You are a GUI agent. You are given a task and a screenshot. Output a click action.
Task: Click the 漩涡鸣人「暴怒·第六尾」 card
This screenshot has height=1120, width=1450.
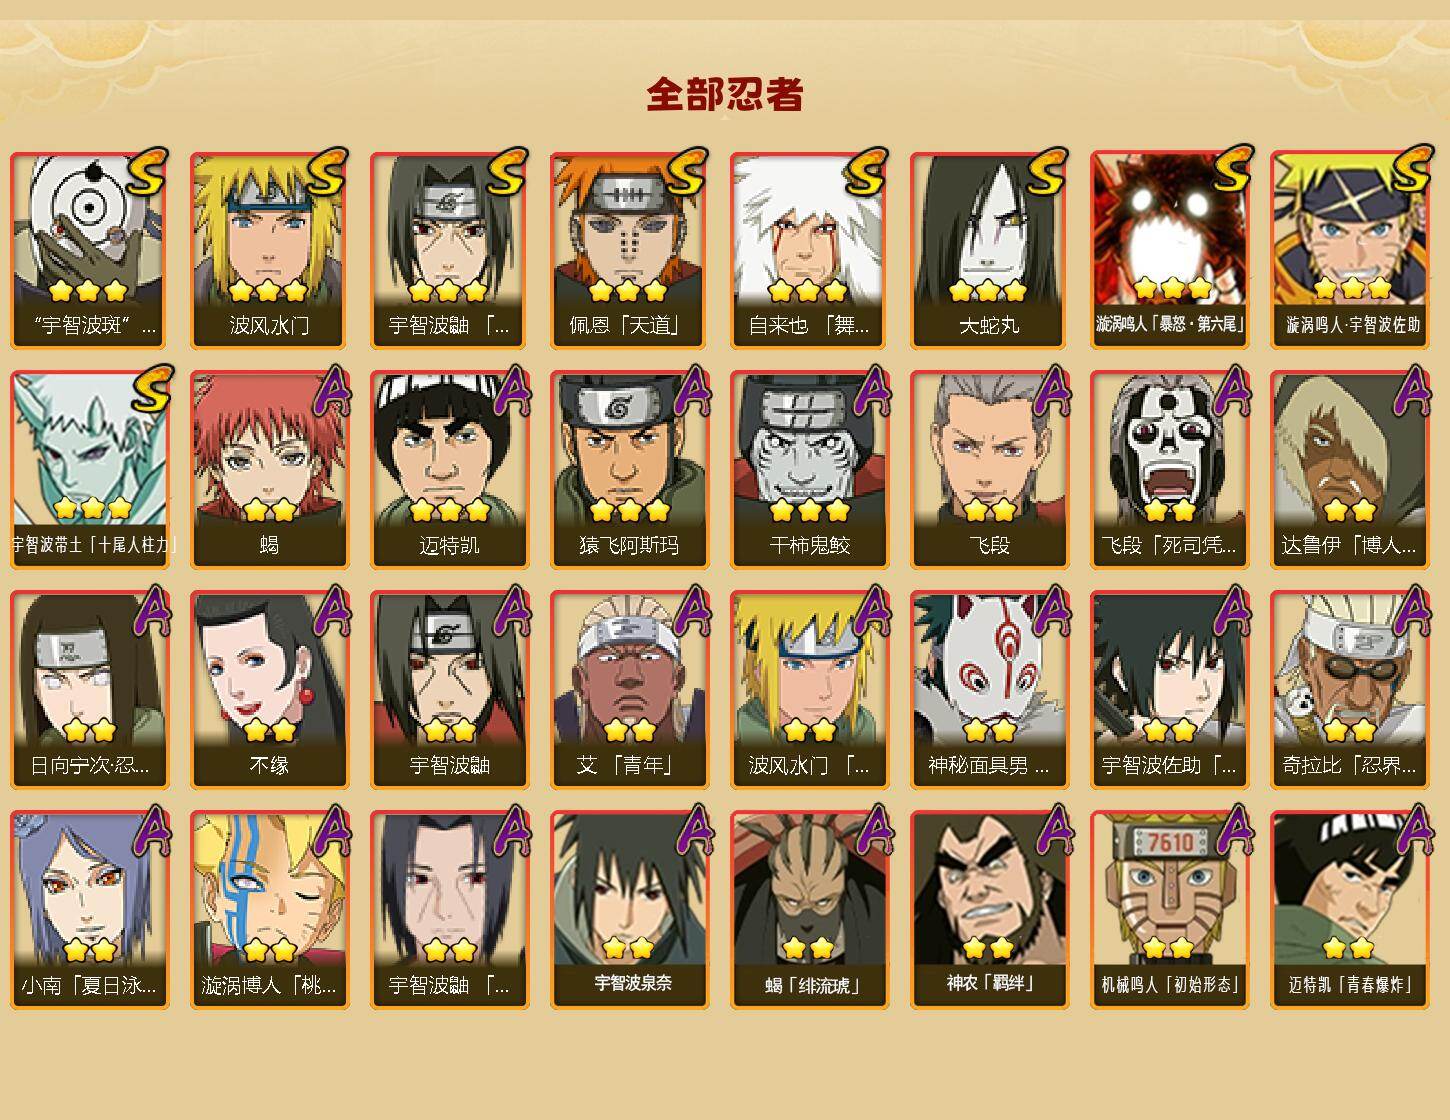(1169, 250)
